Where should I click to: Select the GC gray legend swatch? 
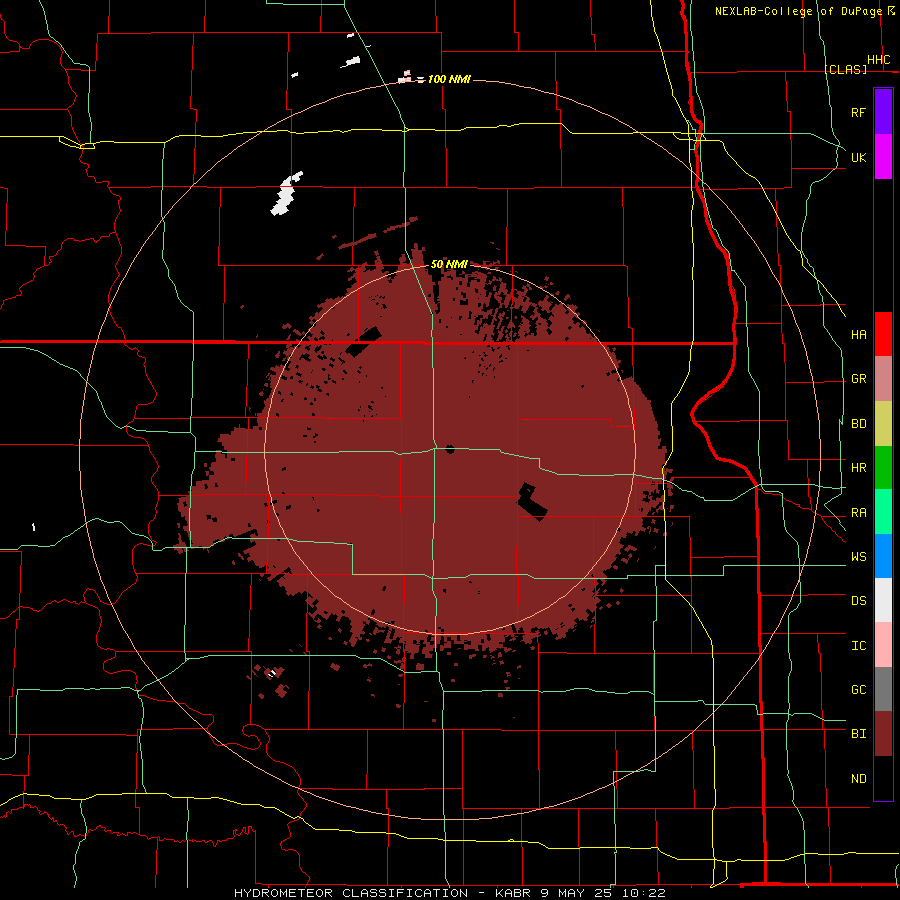click(883, 689)
